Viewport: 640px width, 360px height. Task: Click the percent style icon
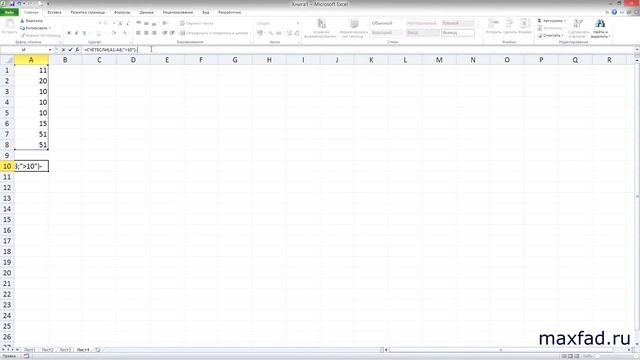coord(271,33)
